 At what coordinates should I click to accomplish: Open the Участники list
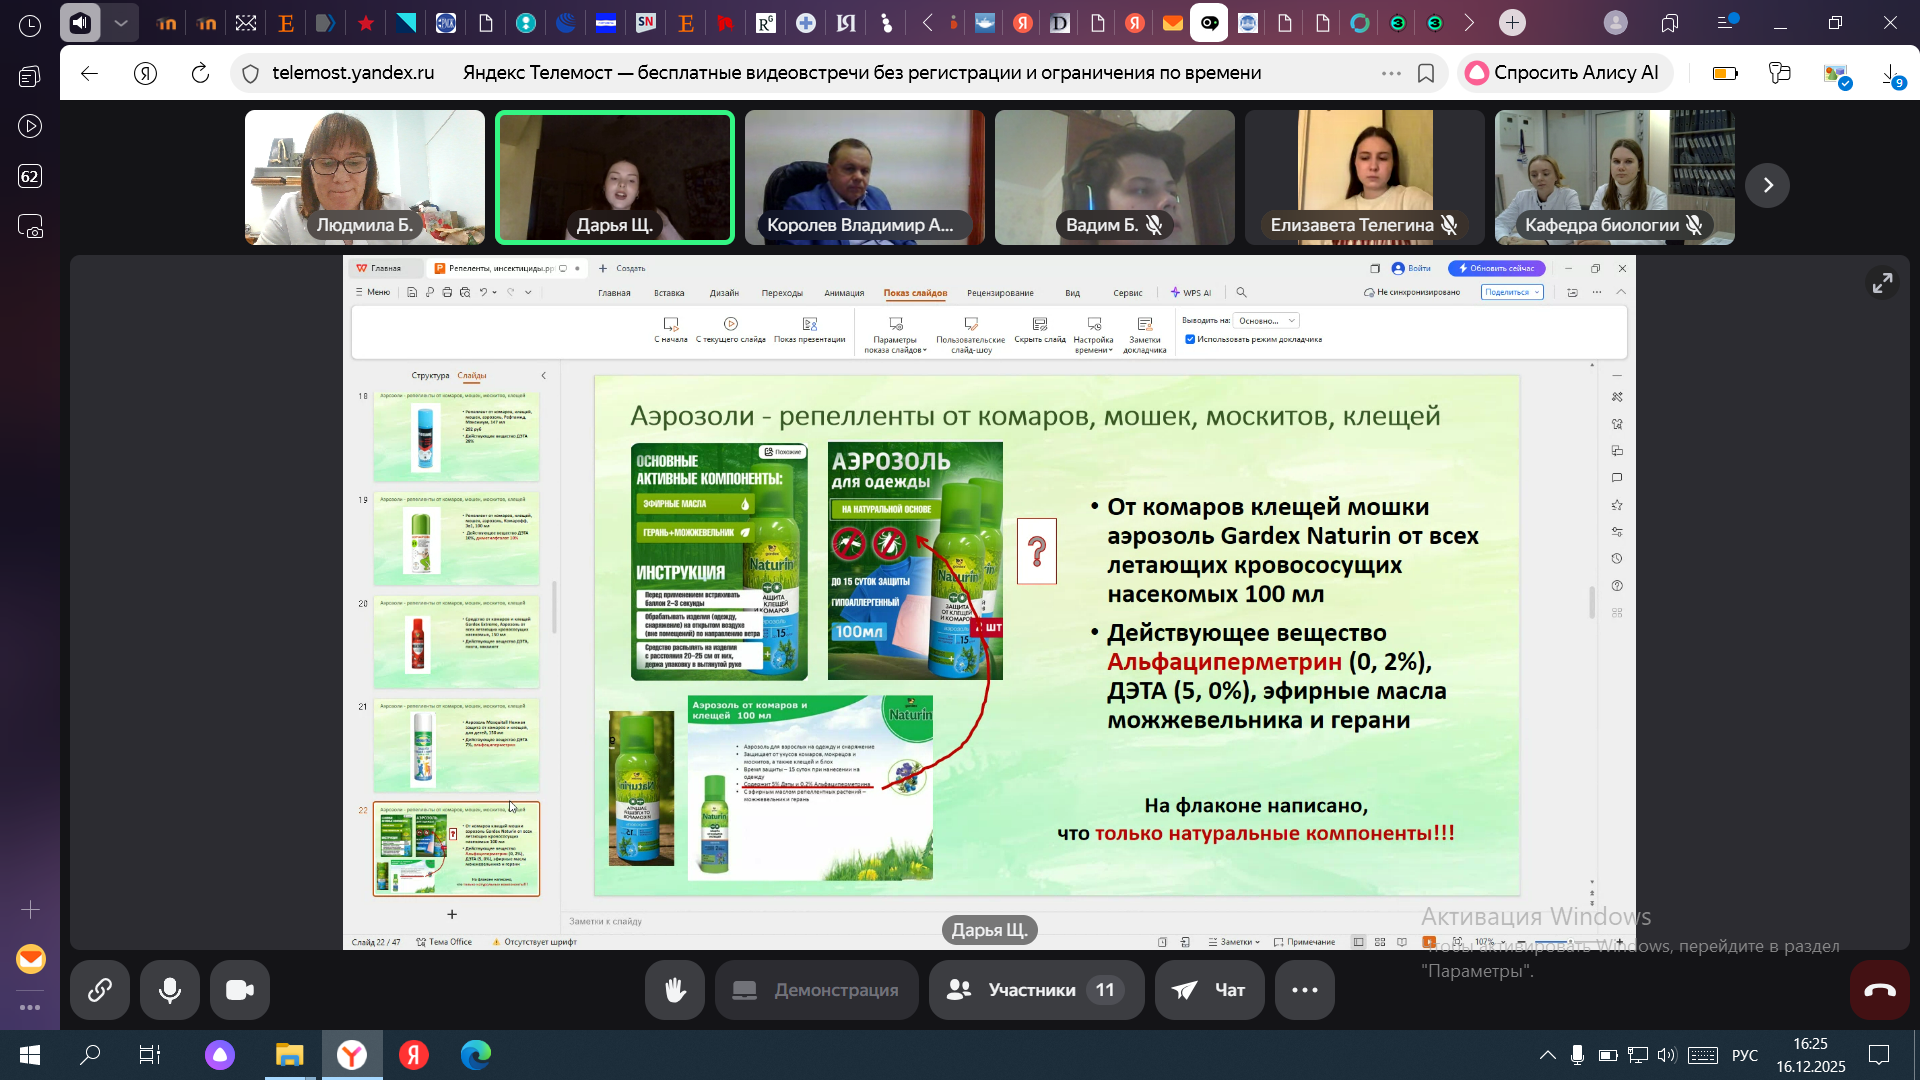pyautogui.click(x=1036, y=990)
